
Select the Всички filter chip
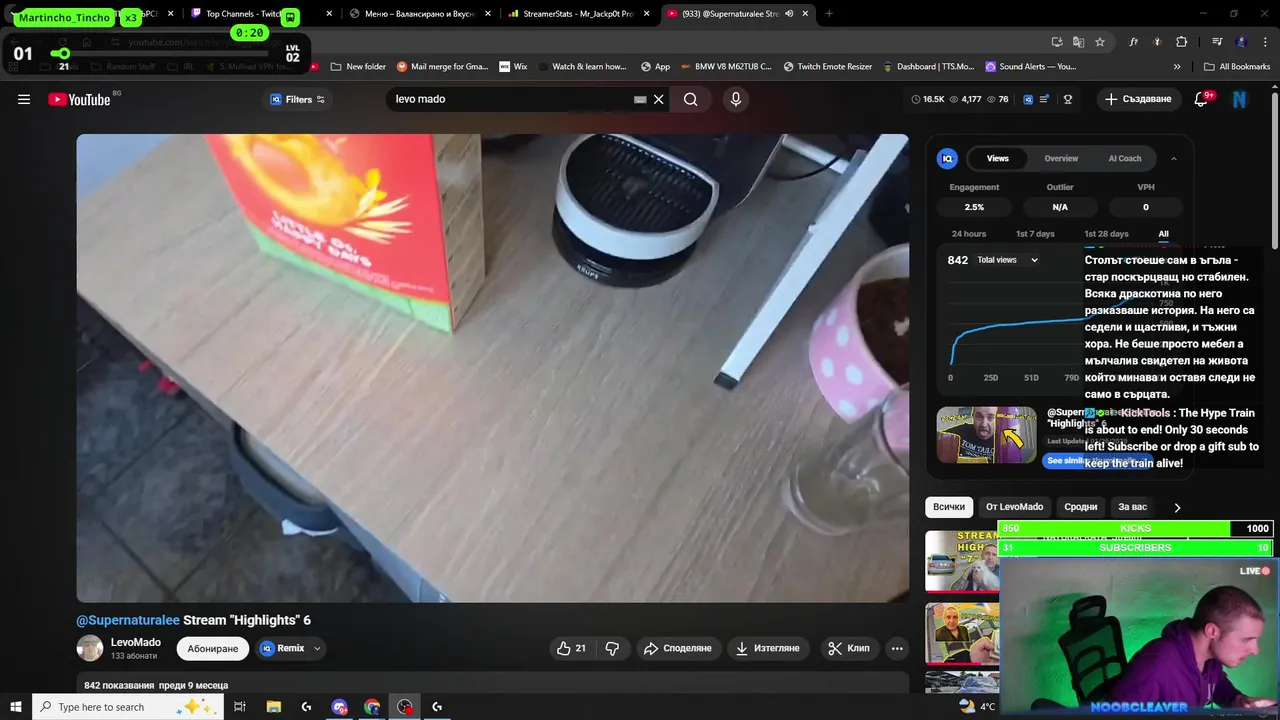(949, 507)
